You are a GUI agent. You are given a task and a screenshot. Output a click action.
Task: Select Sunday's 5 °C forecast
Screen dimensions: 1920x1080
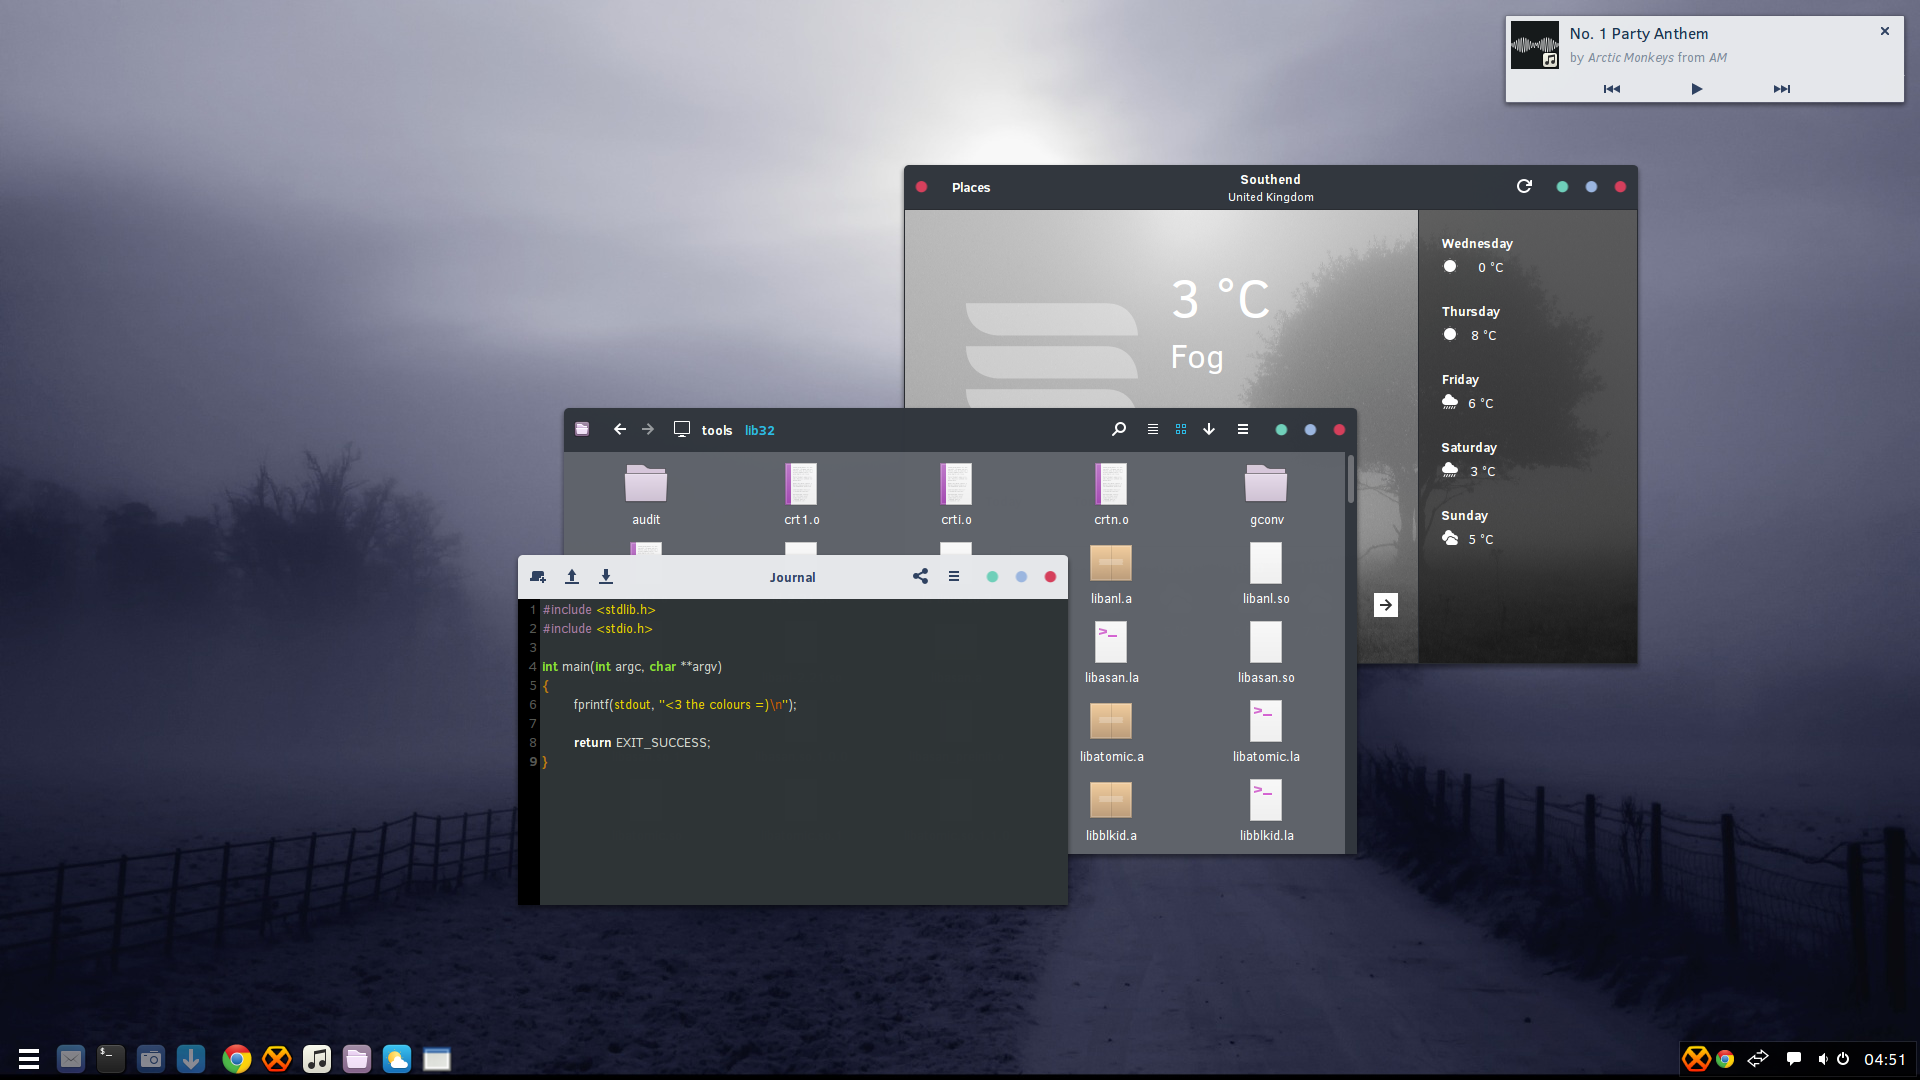(x=1468, y=528)
